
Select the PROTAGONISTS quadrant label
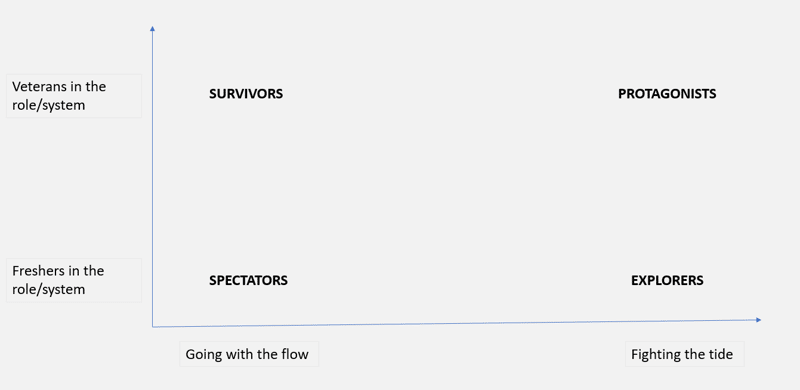[x=667, y=94]
